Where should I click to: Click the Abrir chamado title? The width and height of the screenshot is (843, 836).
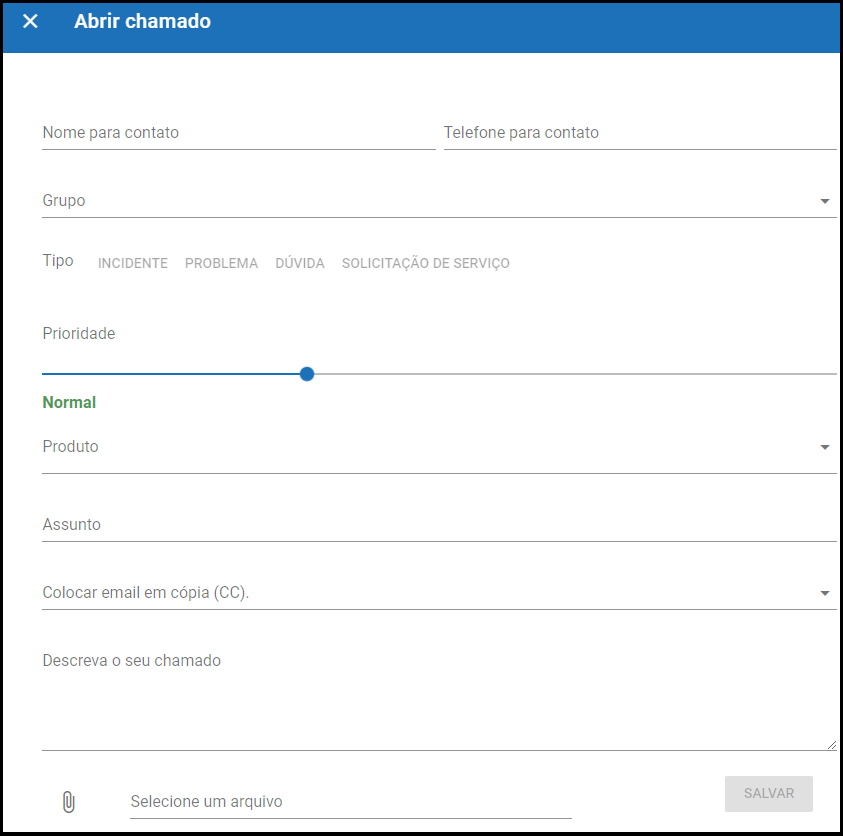coord(142,22)
